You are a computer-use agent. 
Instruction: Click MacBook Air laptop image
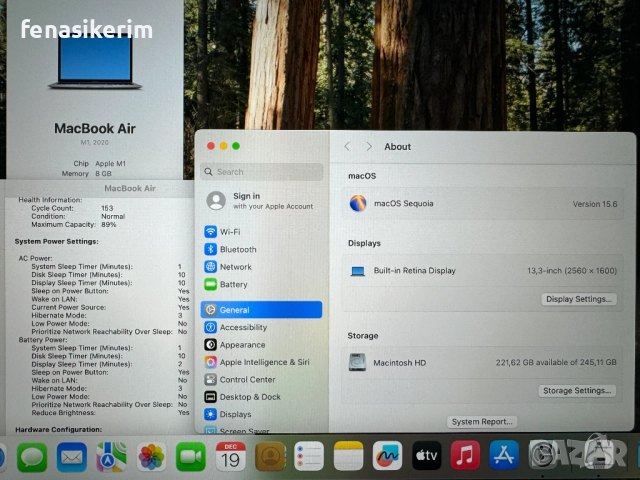pyautogui.click(x=95, y=61)
